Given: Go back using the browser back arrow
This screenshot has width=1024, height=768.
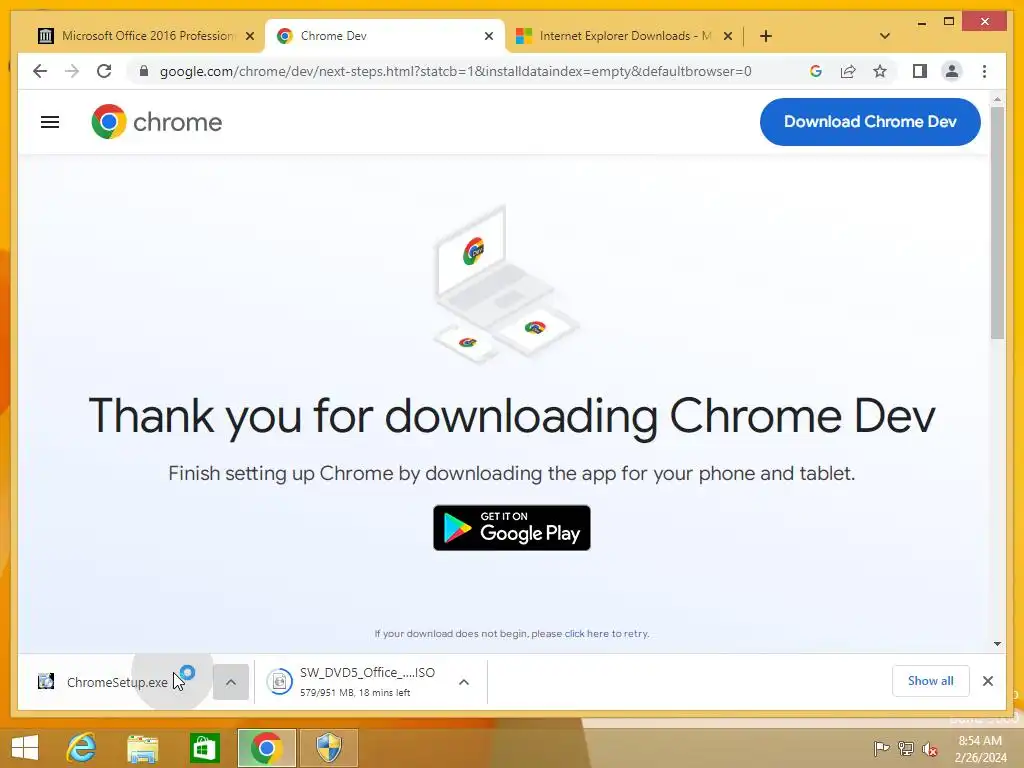Looking at the screenshot, I should click(x=40, y=71).
